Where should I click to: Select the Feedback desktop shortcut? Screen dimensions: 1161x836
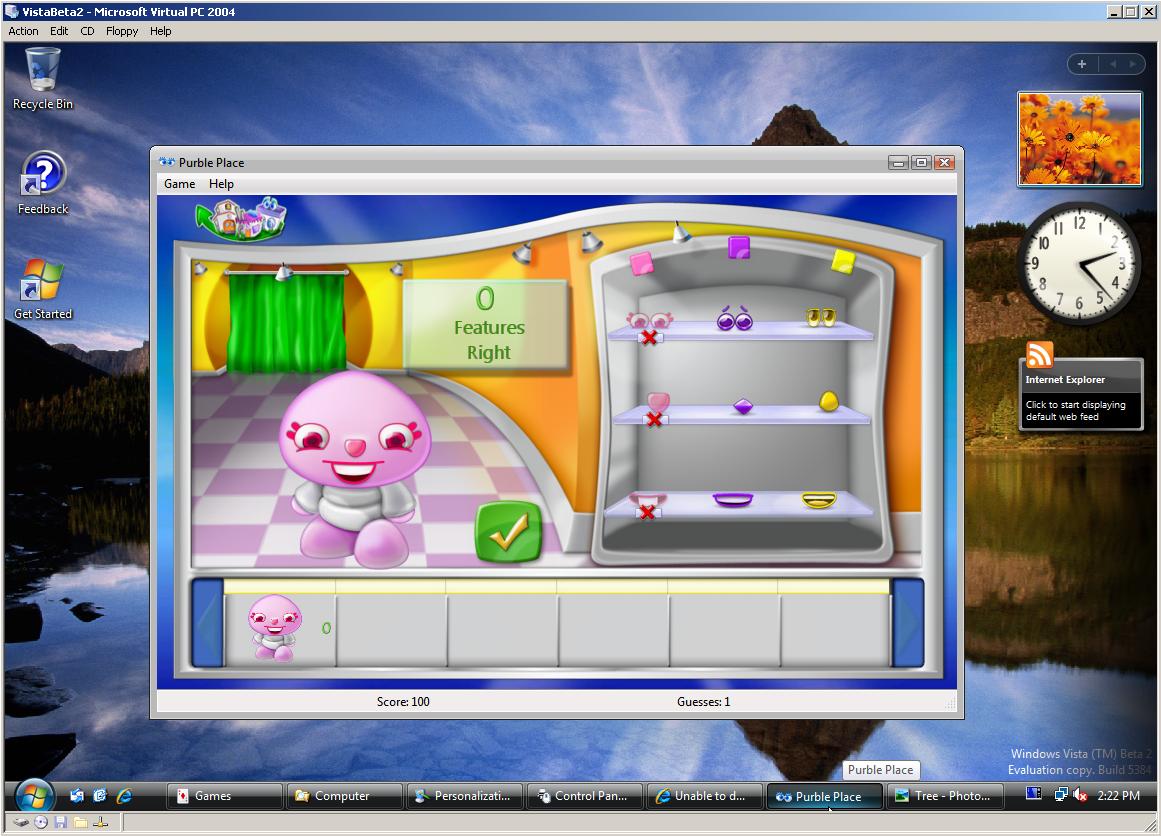[43, 183]
